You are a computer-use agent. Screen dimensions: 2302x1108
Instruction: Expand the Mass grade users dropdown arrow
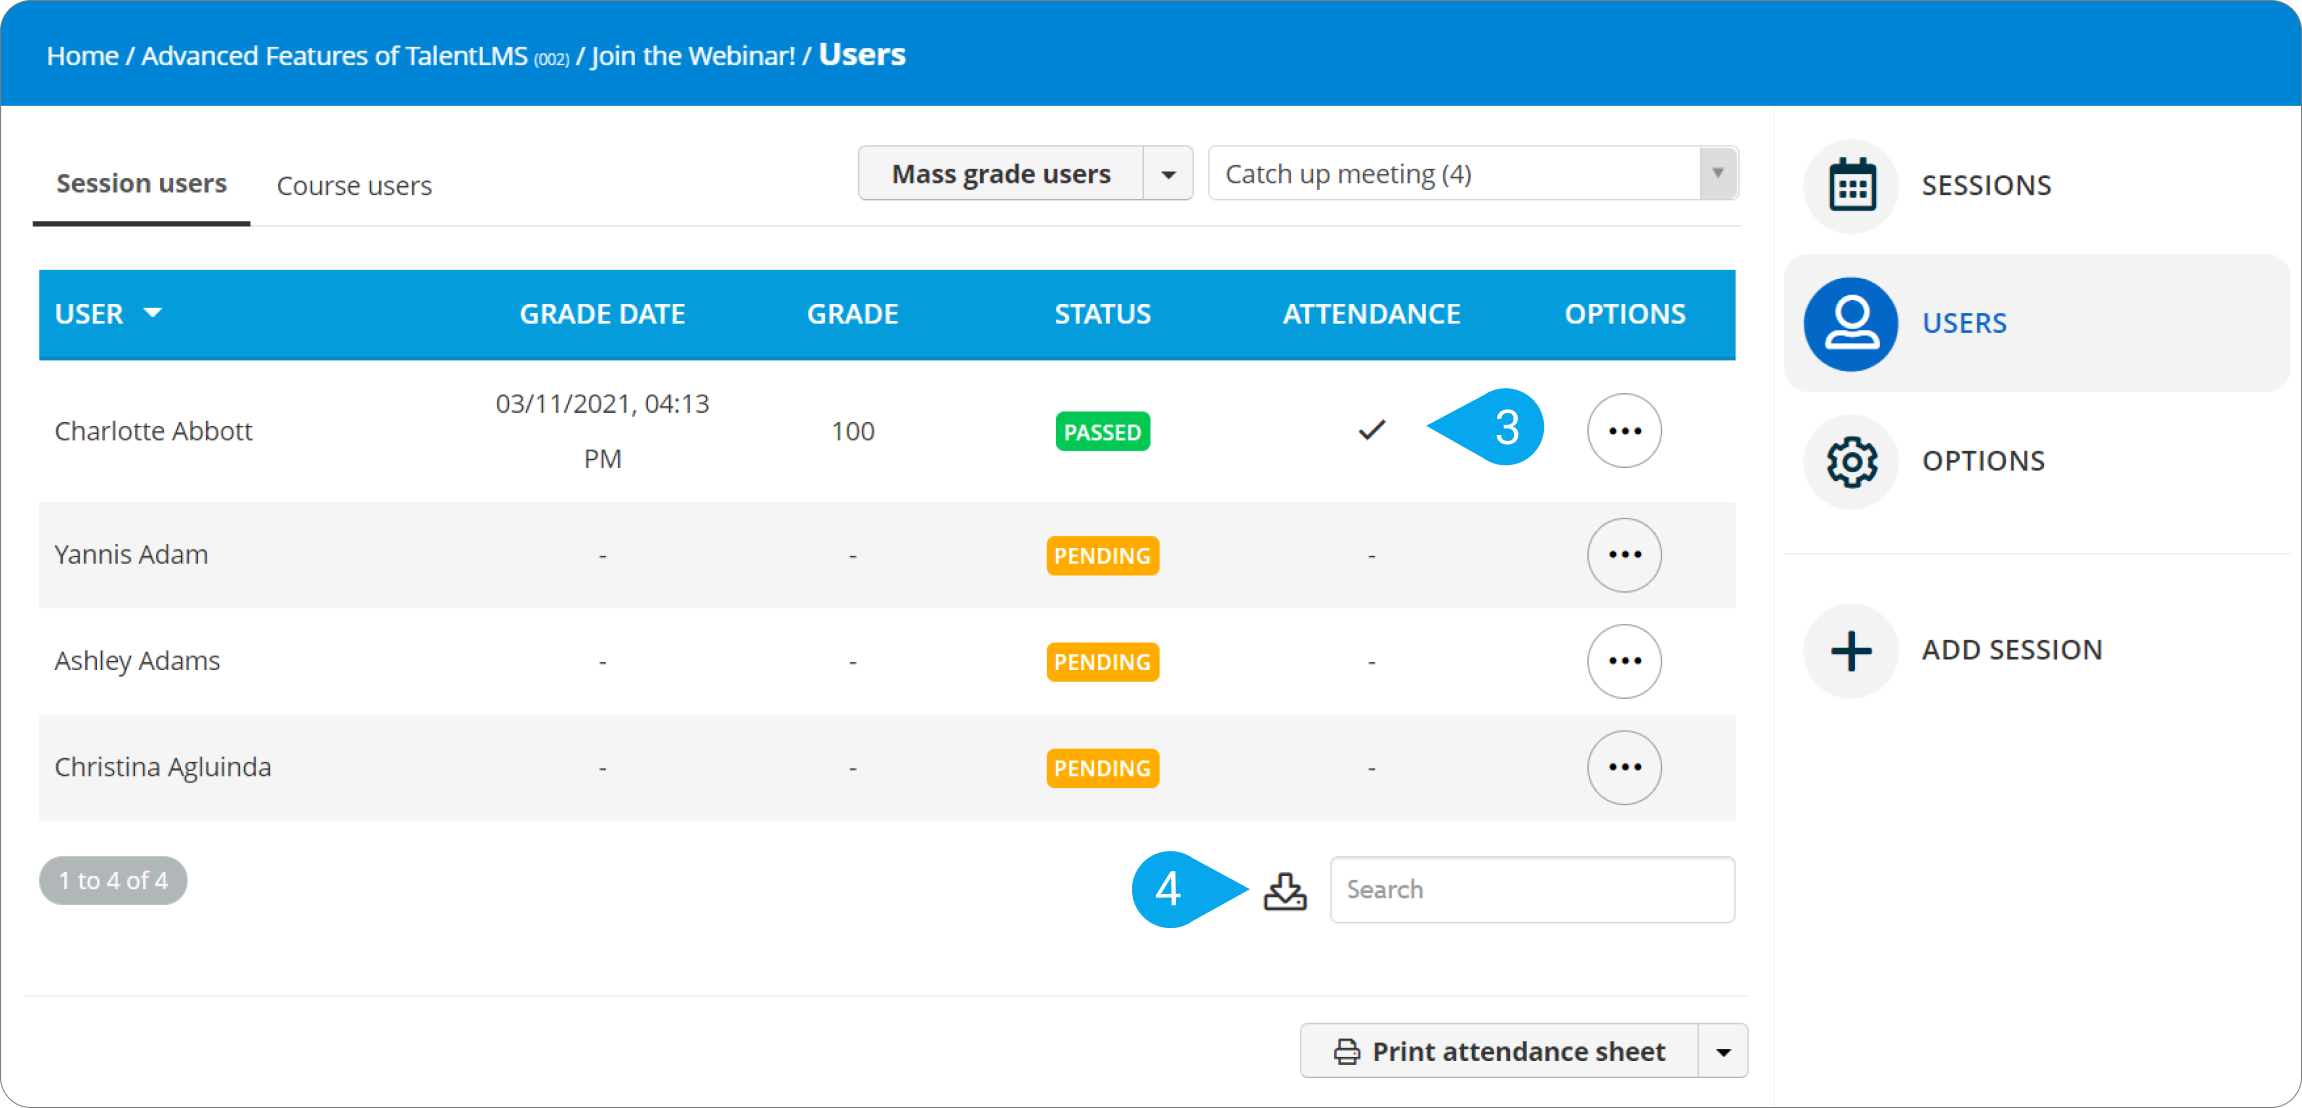pos(1168,174)
